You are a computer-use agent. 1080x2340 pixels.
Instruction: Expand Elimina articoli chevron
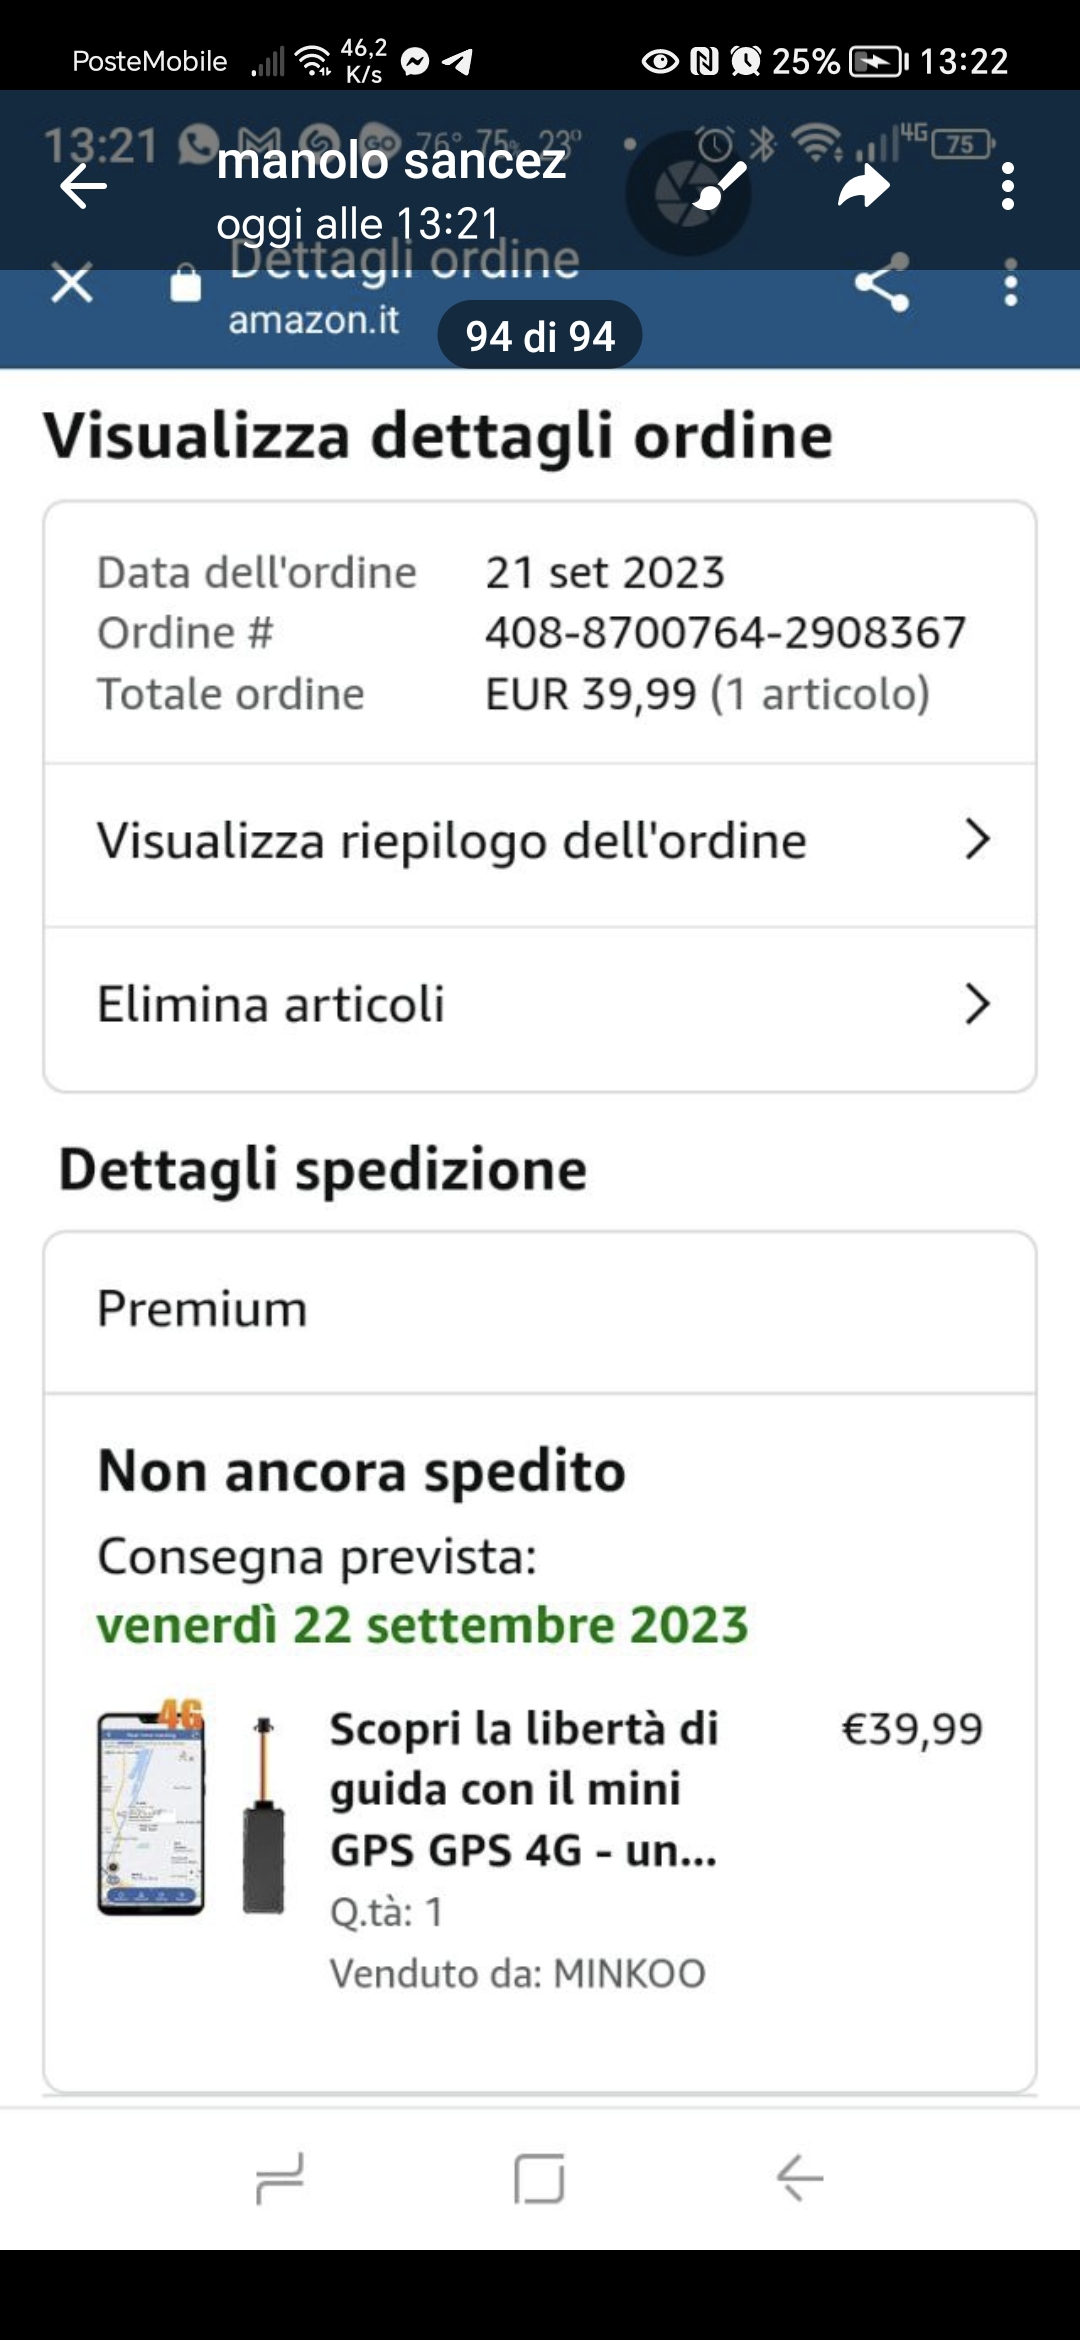coord(977,1004)
